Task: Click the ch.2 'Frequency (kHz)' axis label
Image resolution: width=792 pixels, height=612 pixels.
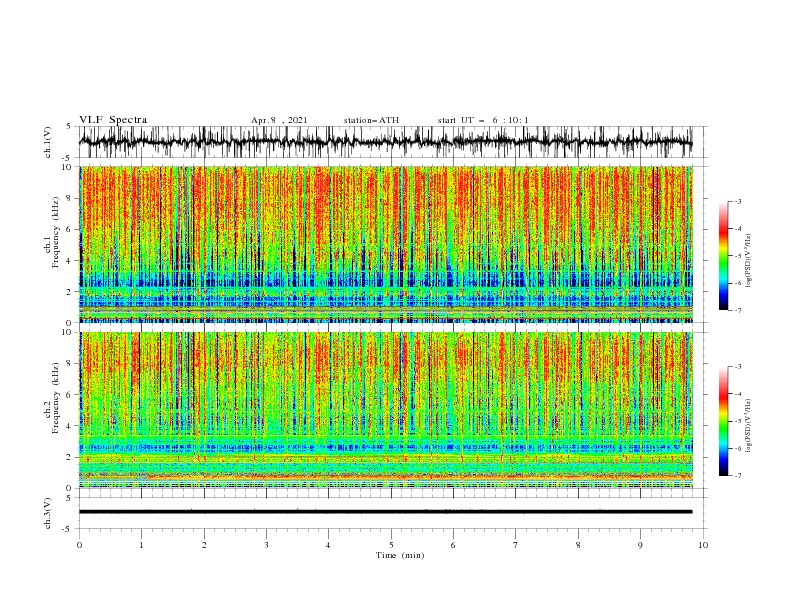Action: (56, 398)
